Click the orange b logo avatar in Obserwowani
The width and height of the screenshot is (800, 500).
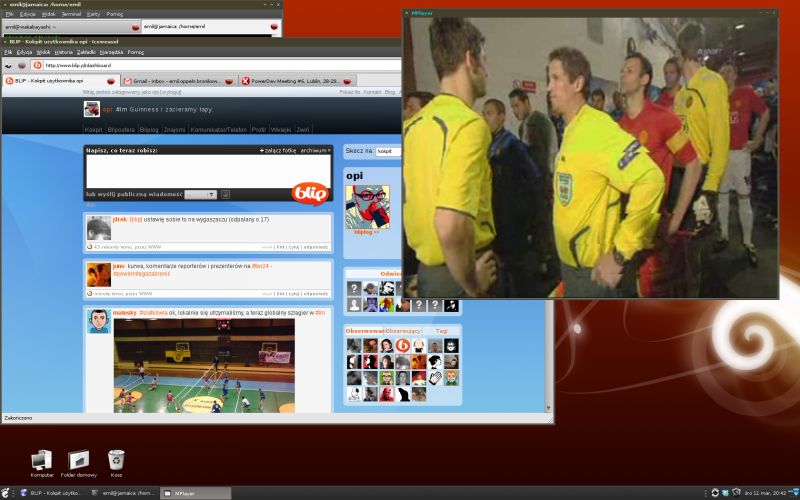coord(403,346)
